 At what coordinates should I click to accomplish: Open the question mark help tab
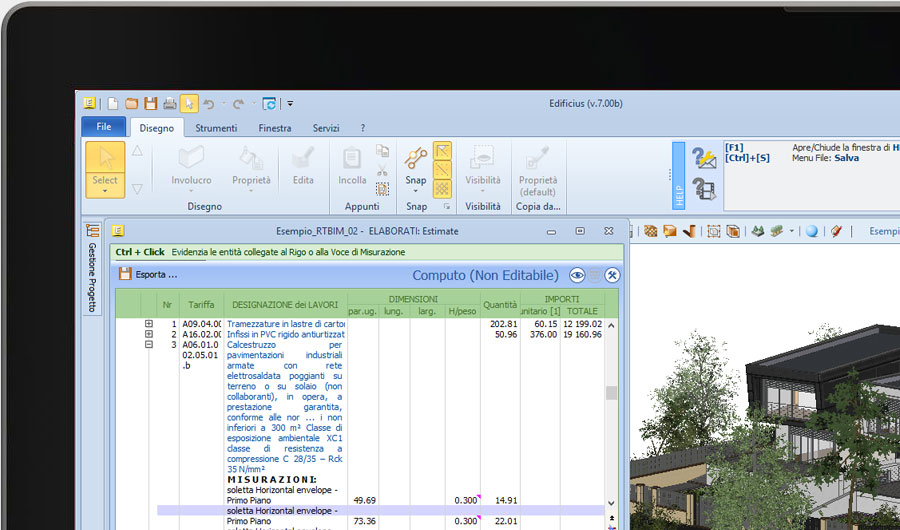pos(363,128)
